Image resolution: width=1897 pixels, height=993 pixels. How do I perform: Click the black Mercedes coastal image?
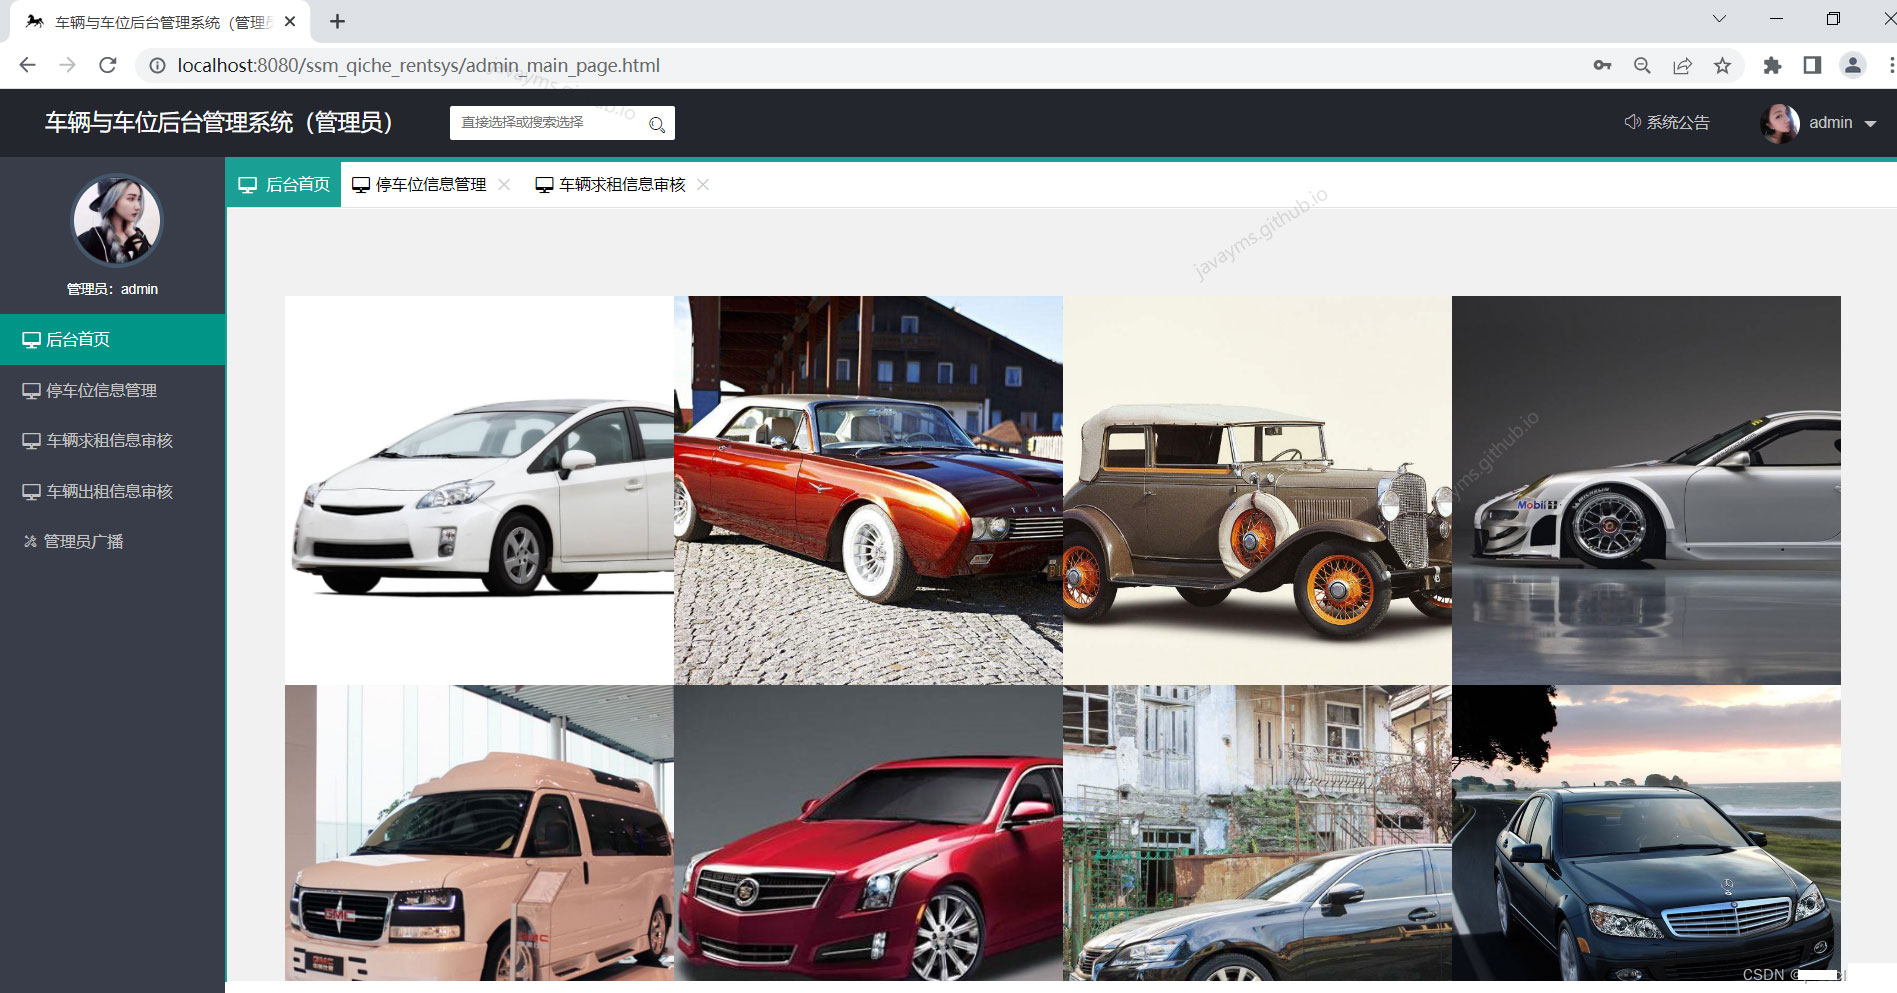coord(1646,833)
